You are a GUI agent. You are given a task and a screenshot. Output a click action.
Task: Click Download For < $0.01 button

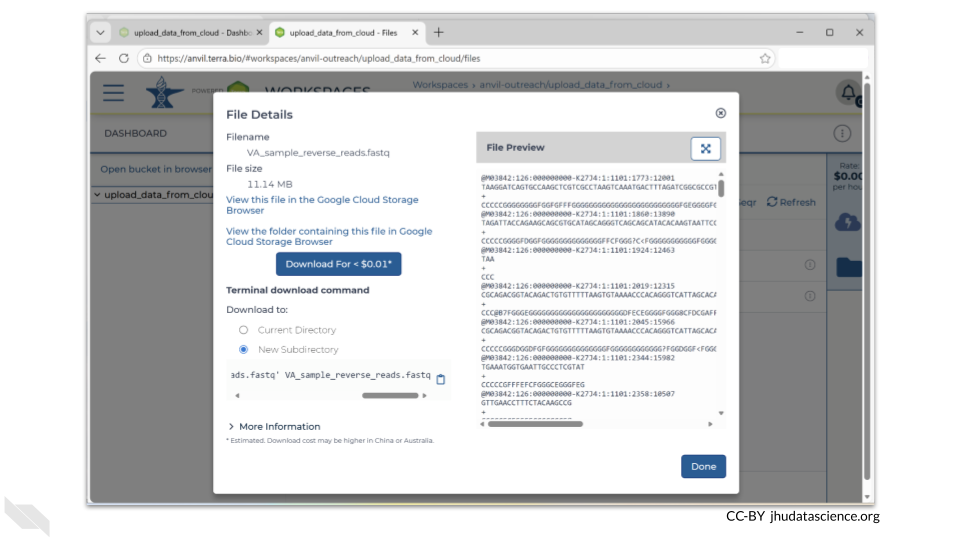339,264
